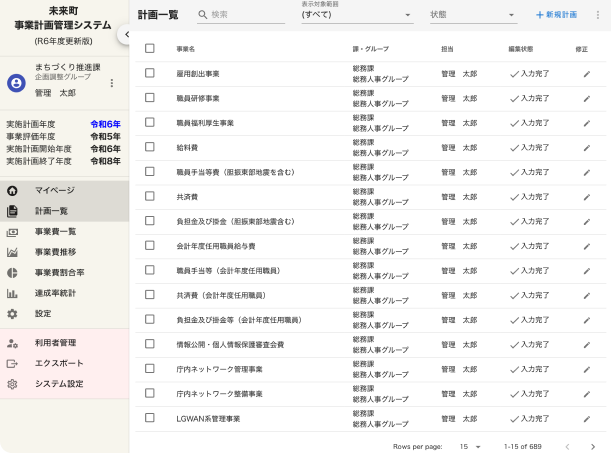This screenshot has width=611, height=453.
Task: Open 利用者管理 in the admin section
Action: pos(65,343)
